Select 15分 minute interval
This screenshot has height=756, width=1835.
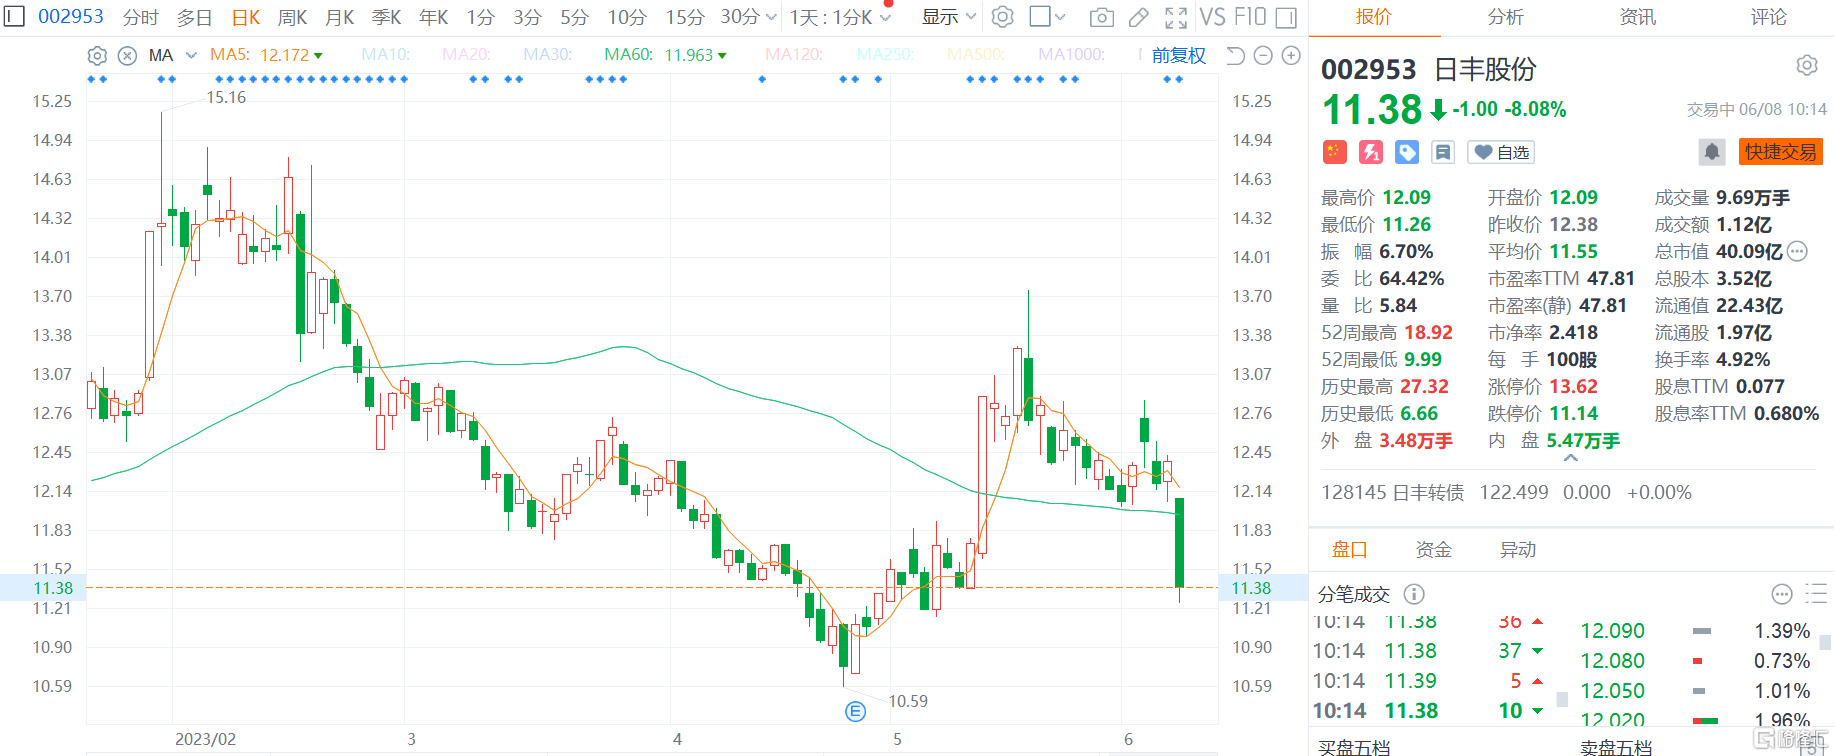click(x=685, y=17)
